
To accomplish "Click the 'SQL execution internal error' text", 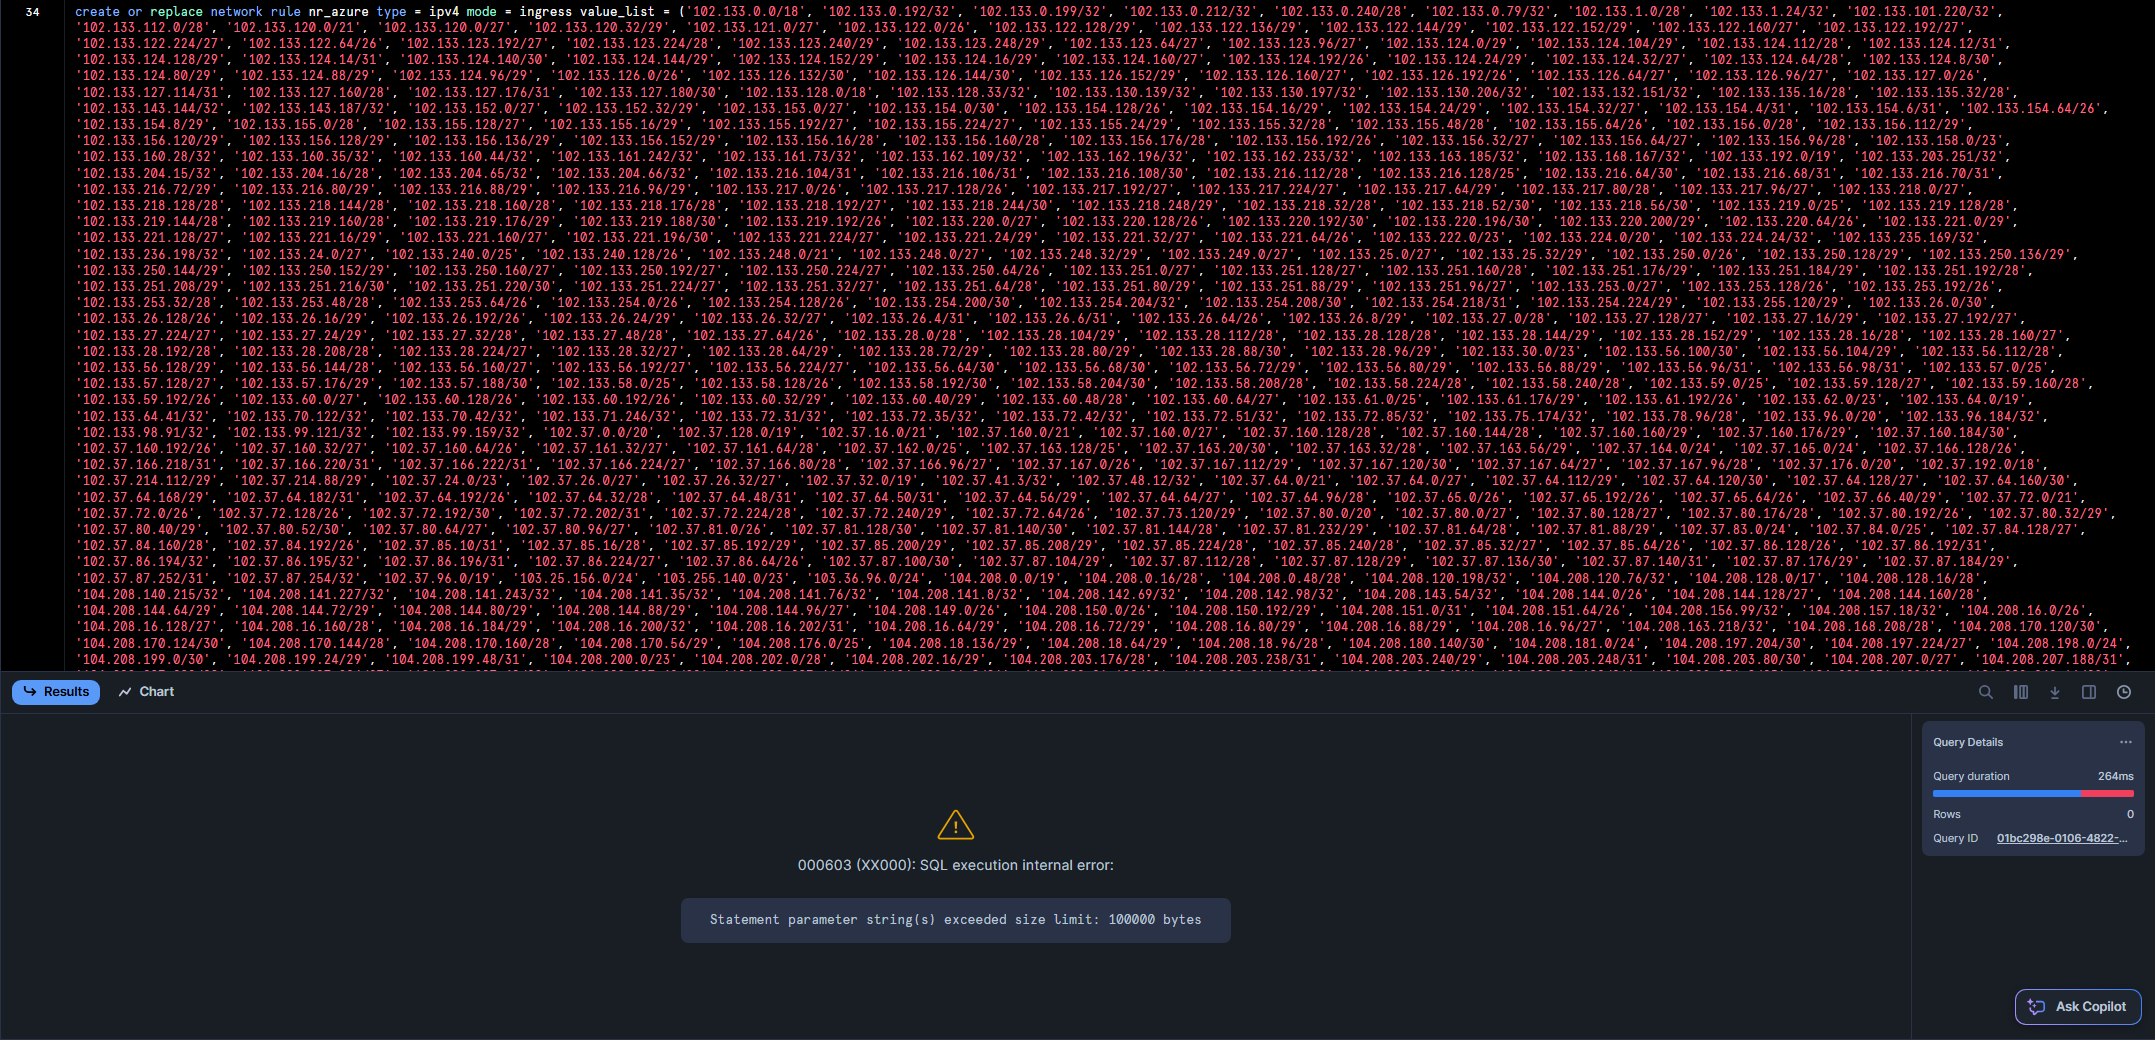I will tap(955, 865).
